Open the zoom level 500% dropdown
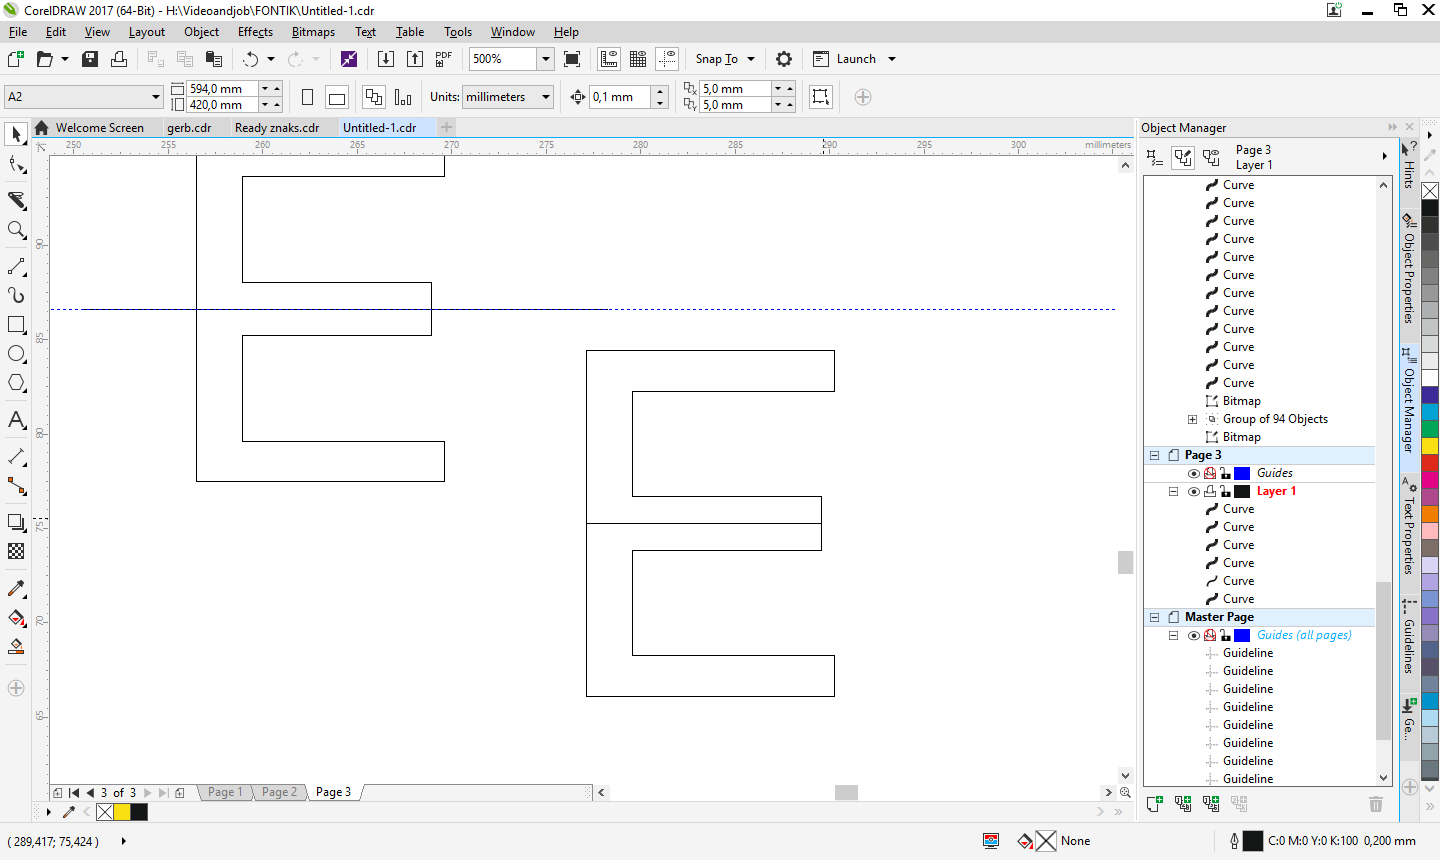The height and width of the screenshot is (860, 1440). (546, 59)
